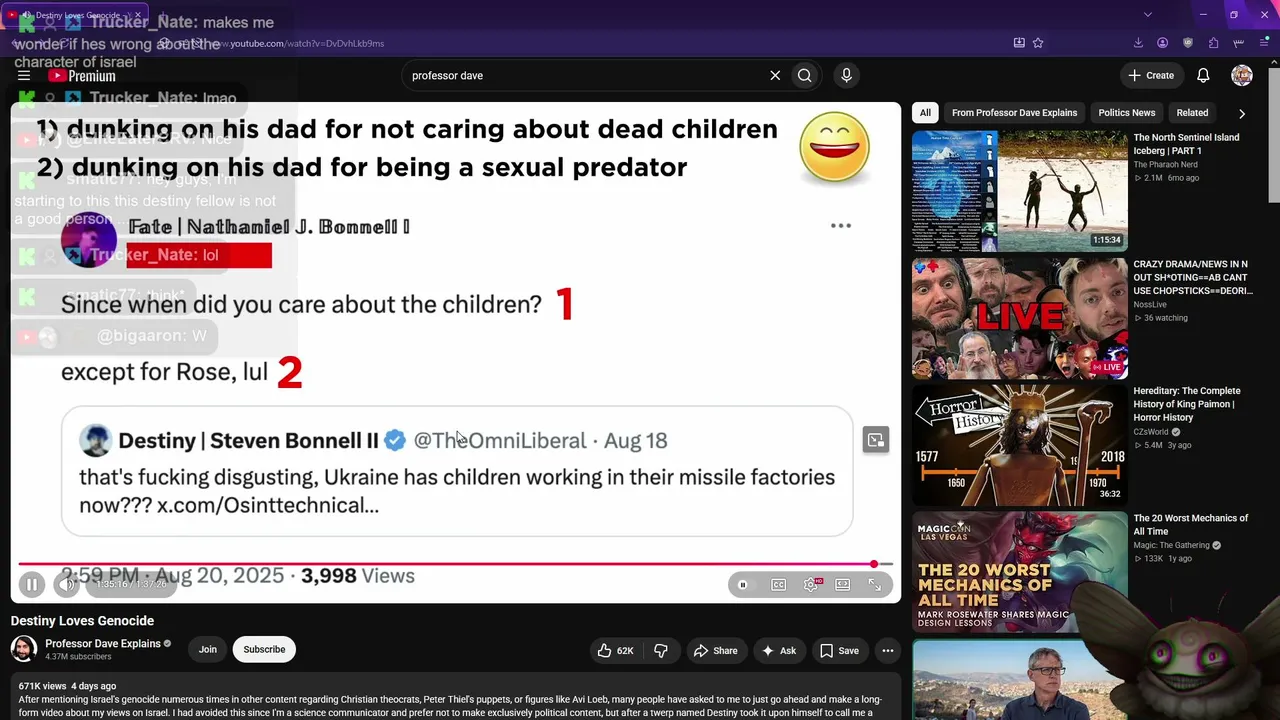The width and height of the screenshot is (1280, 720).
Task: Click The Pharaoh Nerd channel name
Action: (x=1165, y=164)
